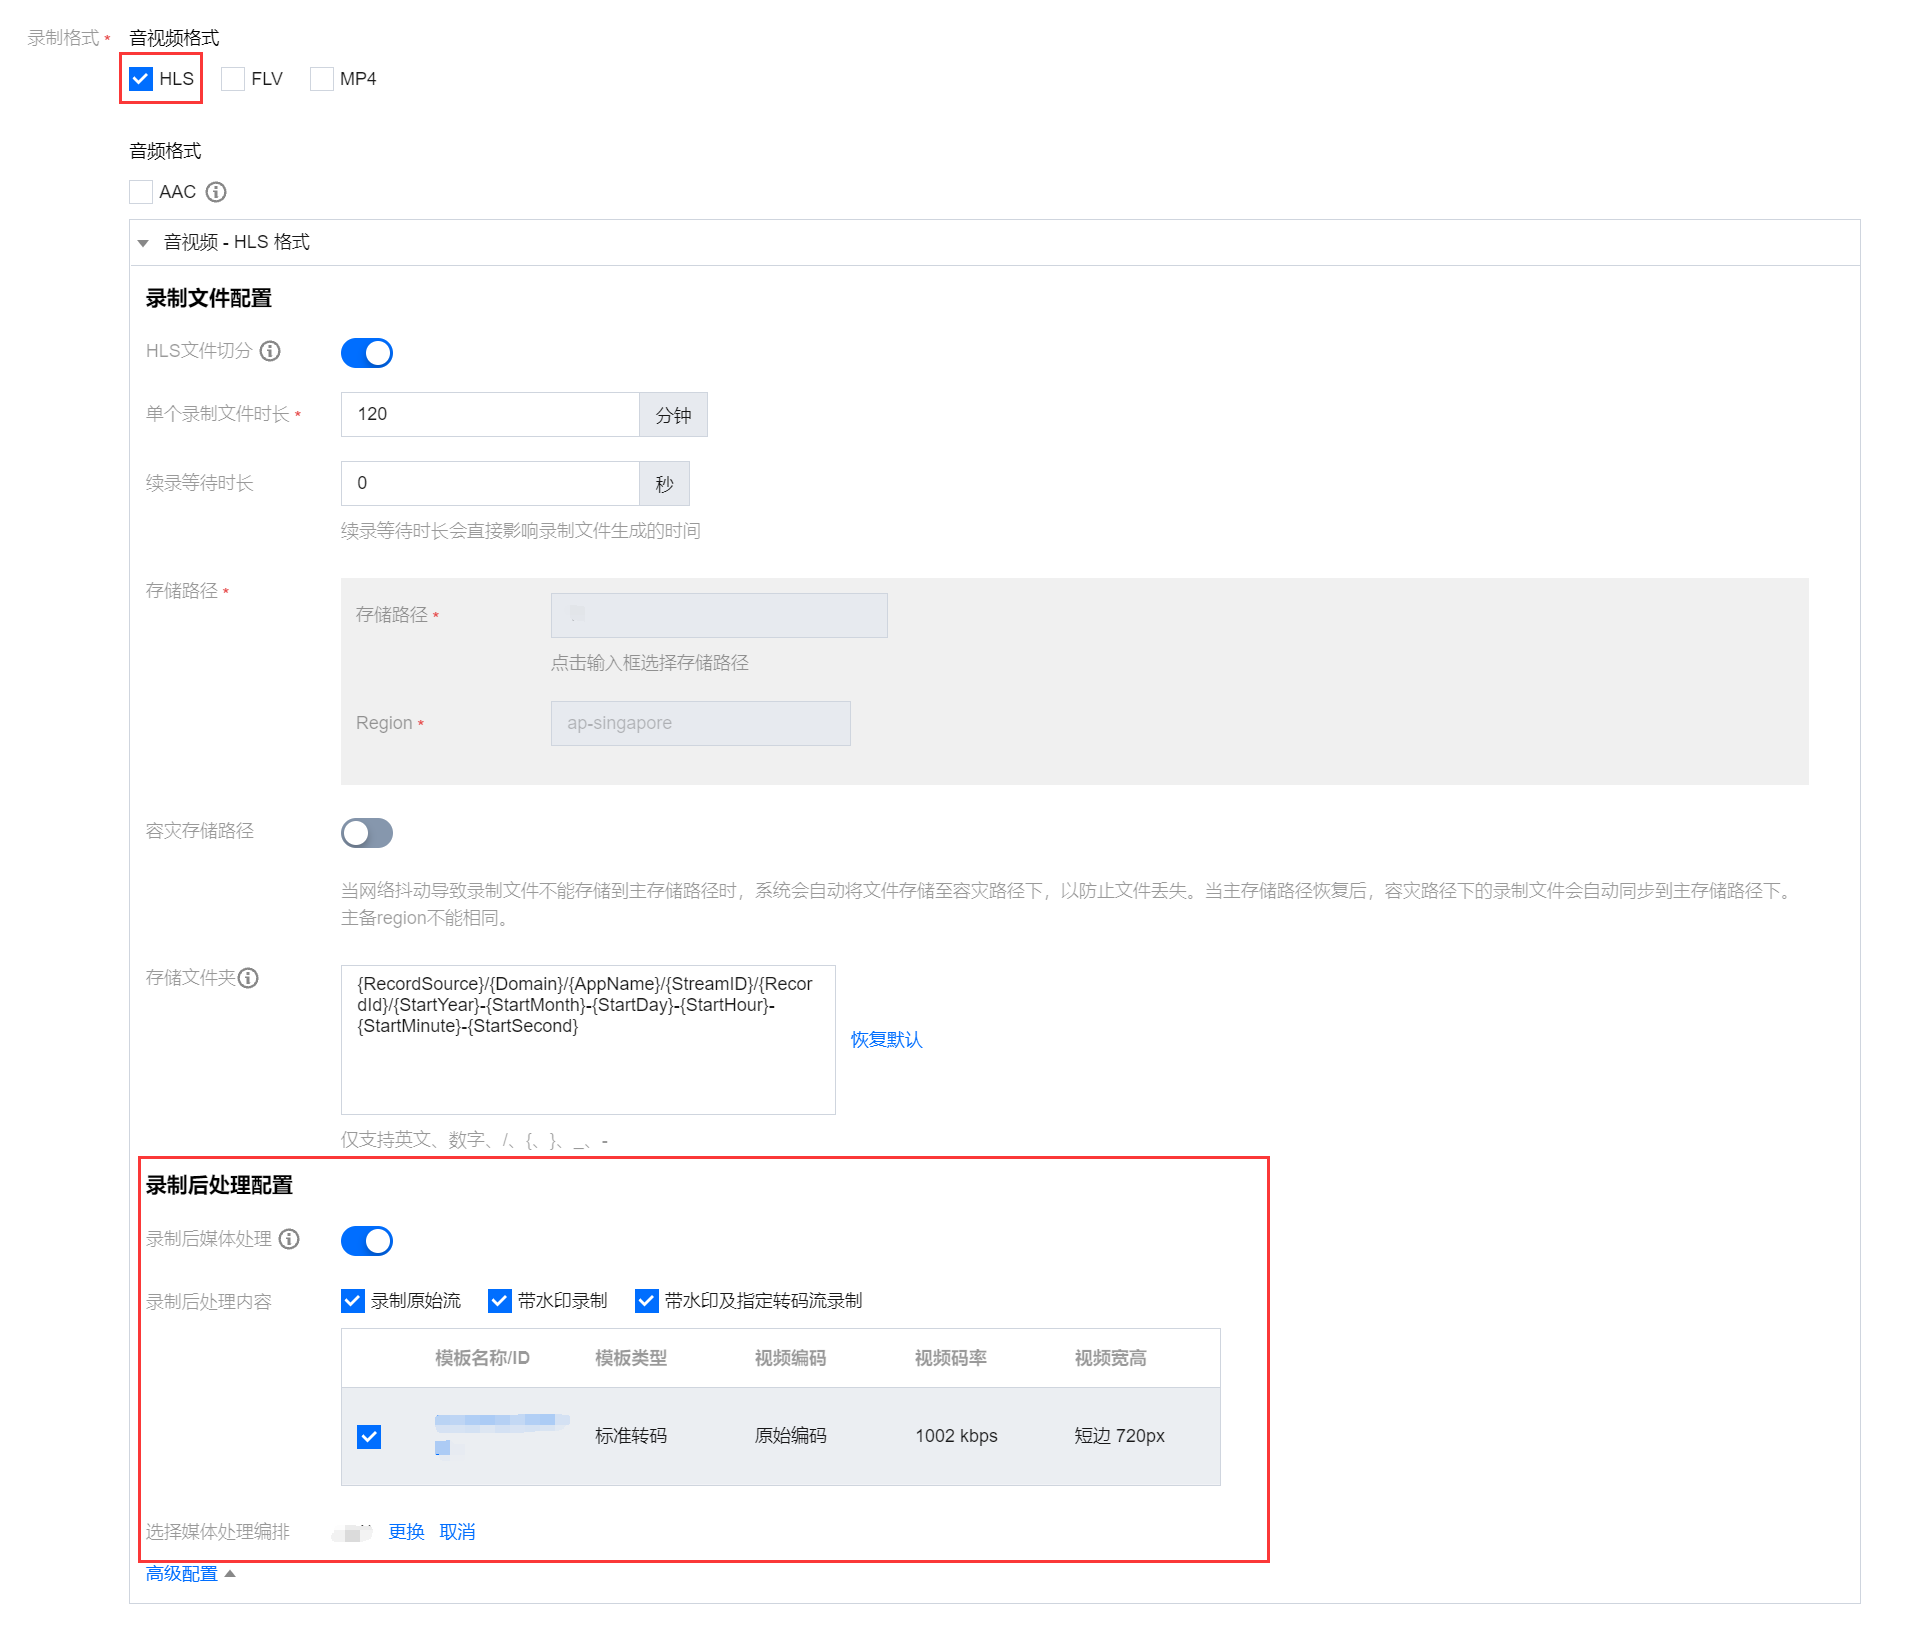Uncheck the HLS format checkbox
1905x1629 pixels.
pyautogui.click(x=141, y=79)
